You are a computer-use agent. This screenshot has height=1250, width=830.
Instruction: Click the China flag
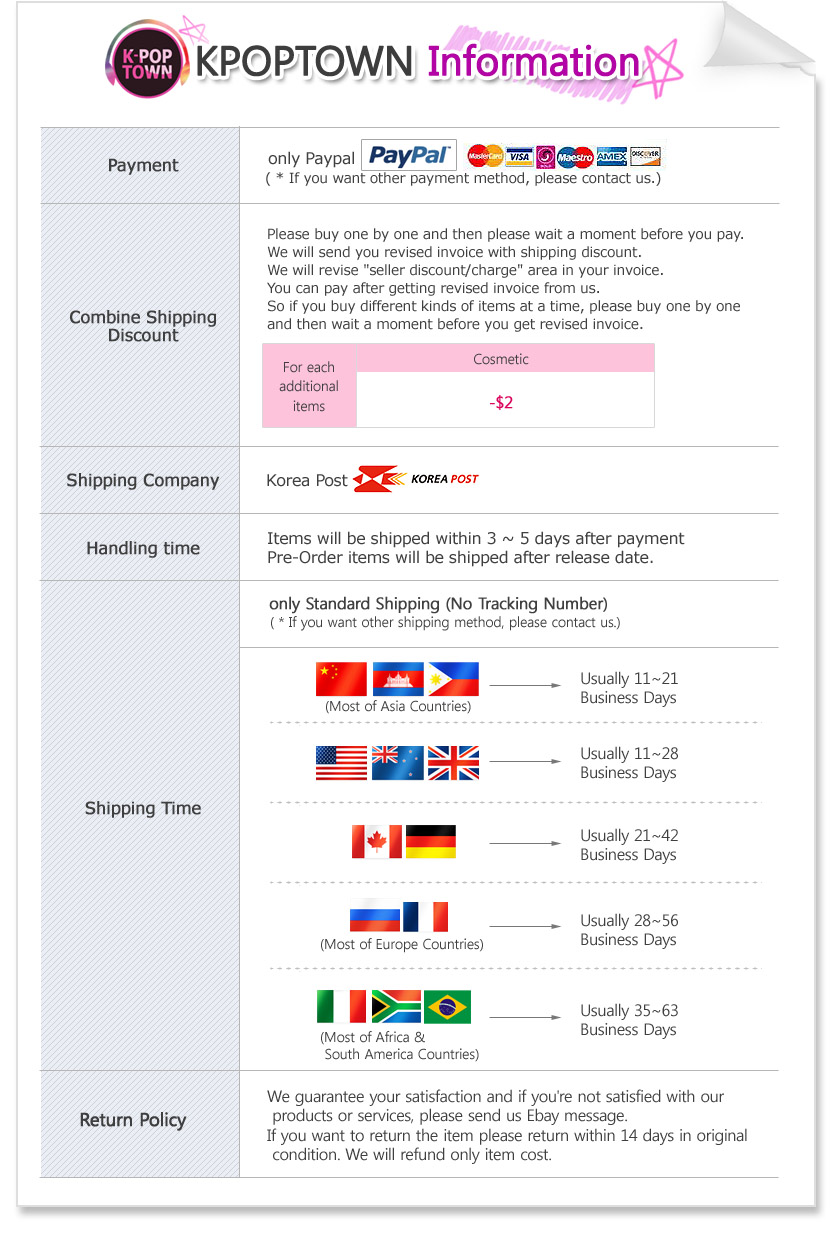(341, 679)
